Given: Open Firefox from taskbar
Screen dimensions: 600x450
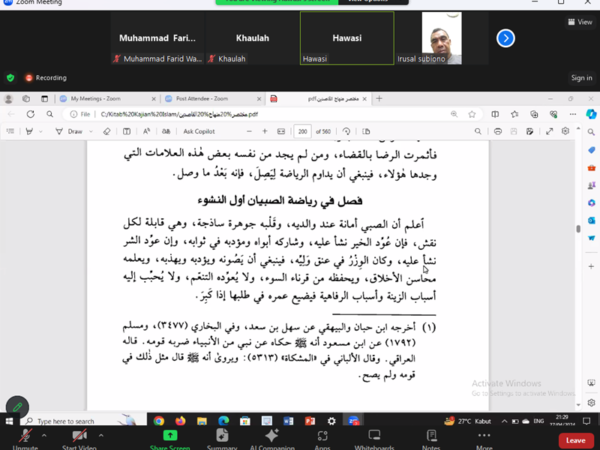Looking at the screenshot, I should (180, 421).
